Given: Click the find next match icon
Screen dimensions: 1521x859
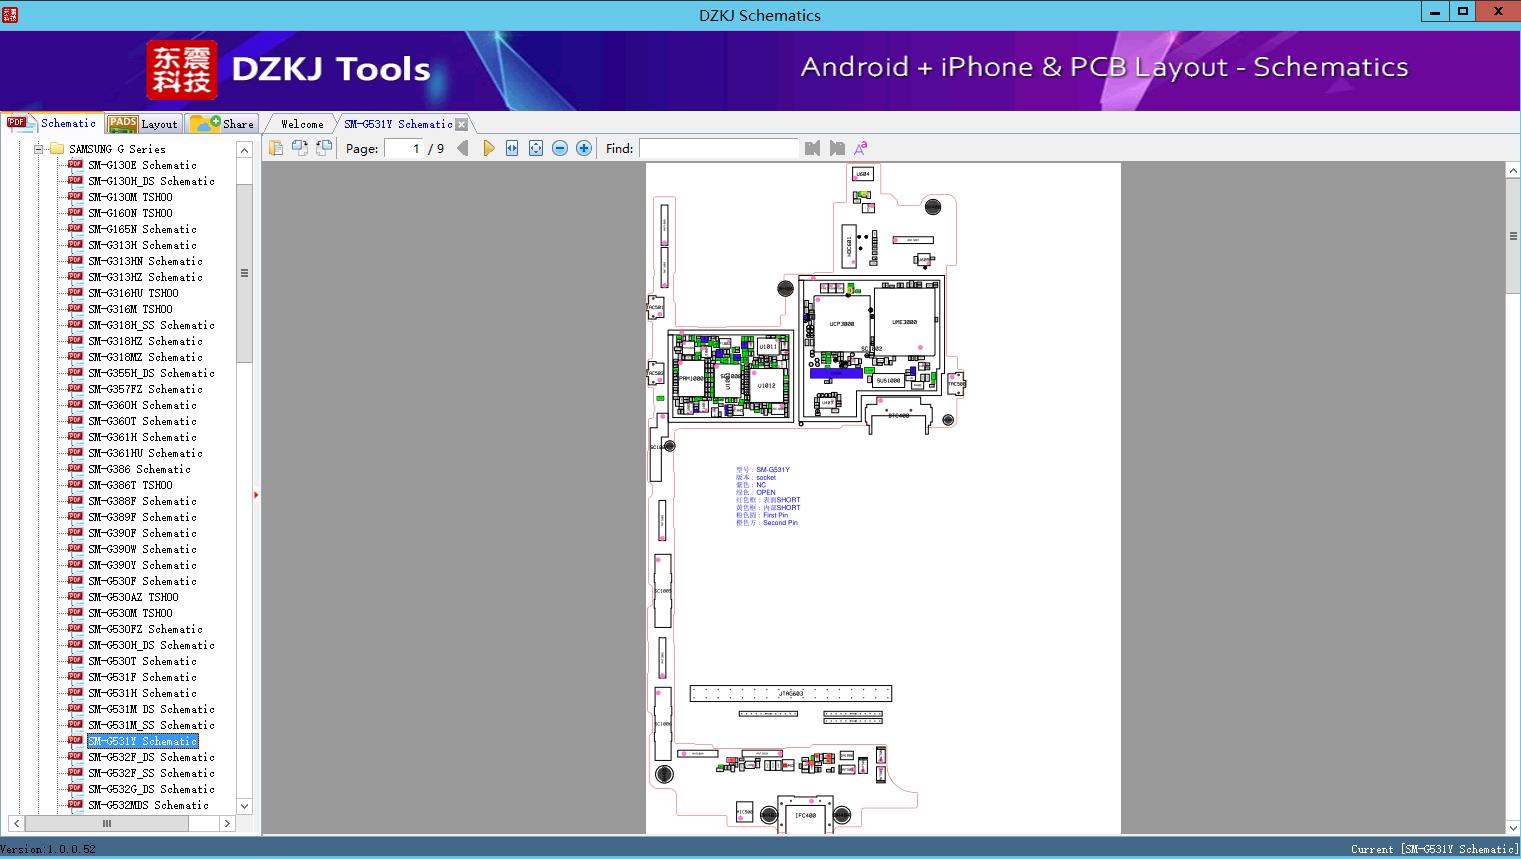Looking at the screenshot, I should (x=837, y=148).
